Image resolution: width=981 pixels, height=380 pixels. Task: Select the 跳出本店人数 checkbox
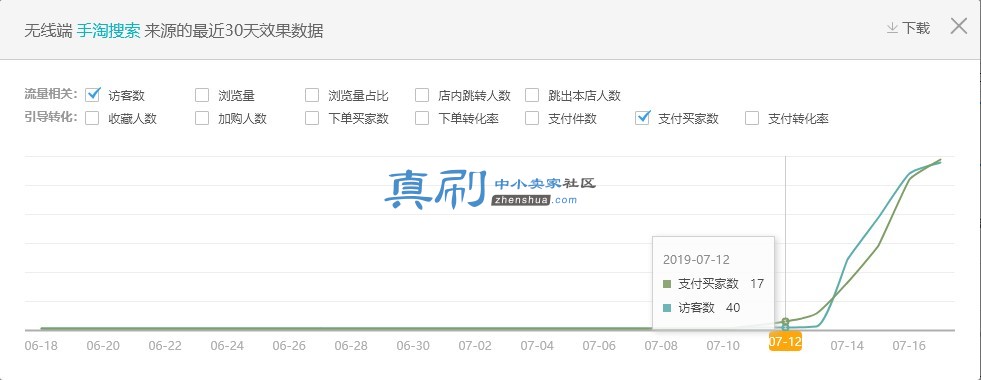532,96
